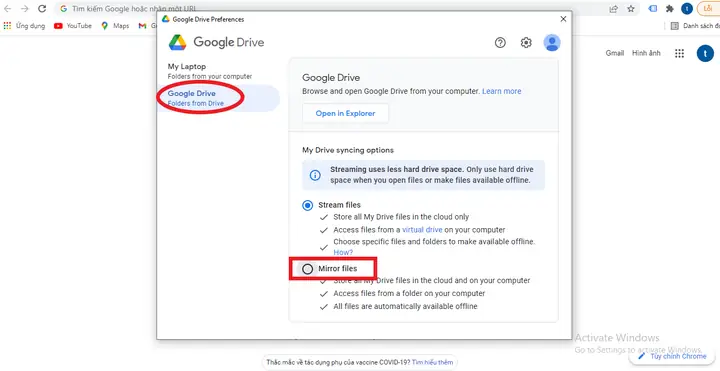Click 'Store all My Drive files in the cloud only'
The height and width of the screenshot is (371, 720).
pos(401,217)
